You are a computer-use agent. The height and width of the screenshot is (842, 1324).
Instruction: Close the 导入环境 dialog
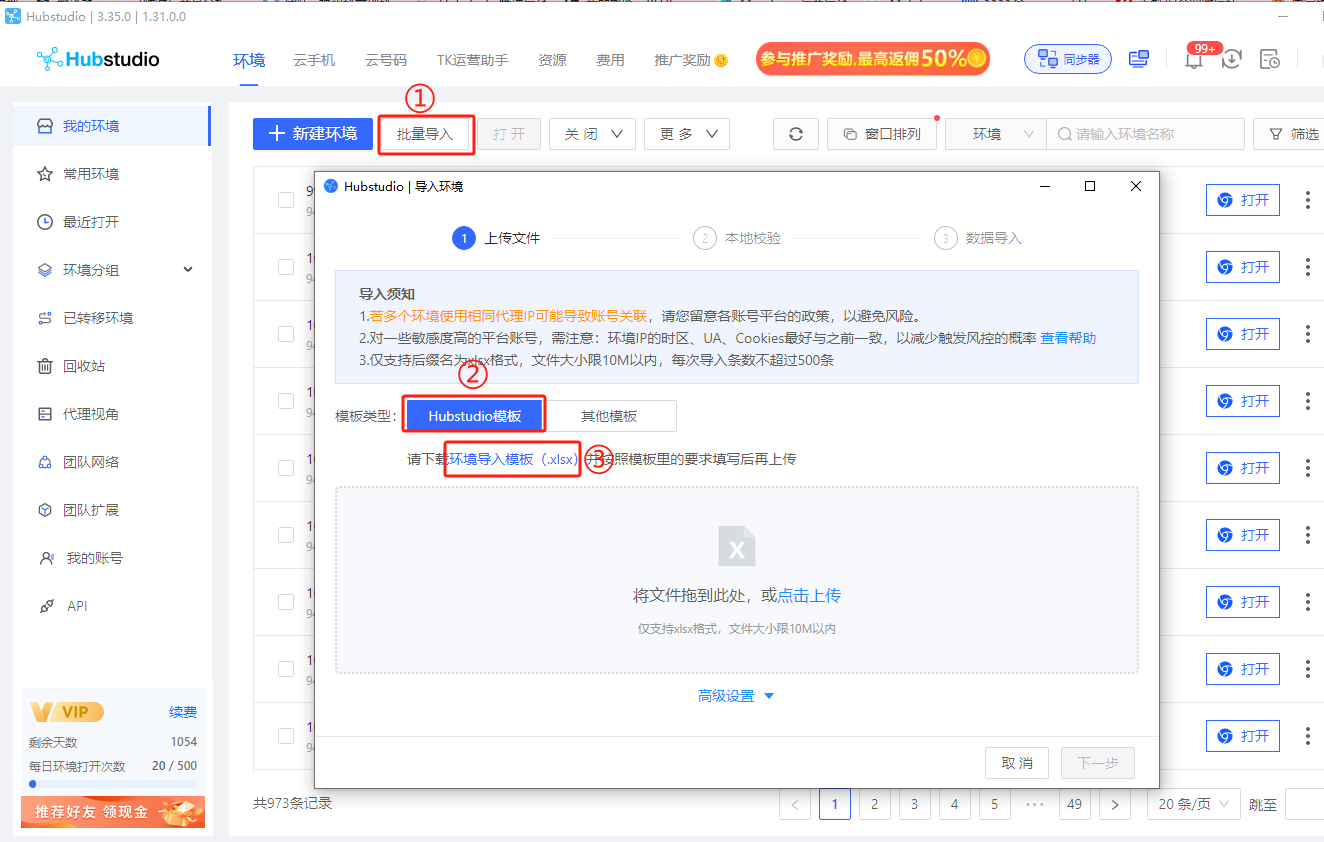tap(1135, 186)
